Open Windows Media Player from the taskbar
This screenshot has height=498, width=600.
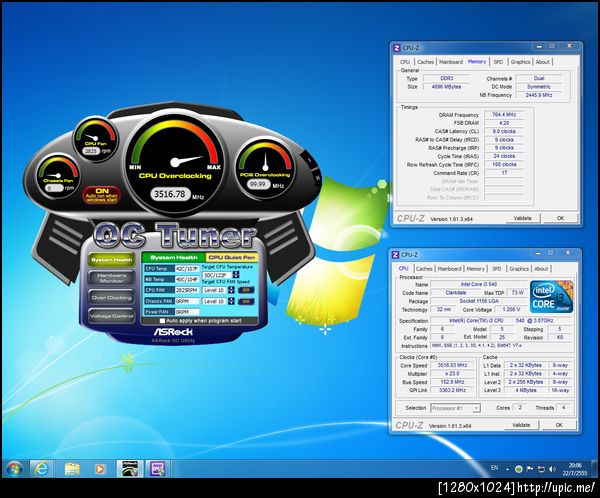click(x=99, y=467)
